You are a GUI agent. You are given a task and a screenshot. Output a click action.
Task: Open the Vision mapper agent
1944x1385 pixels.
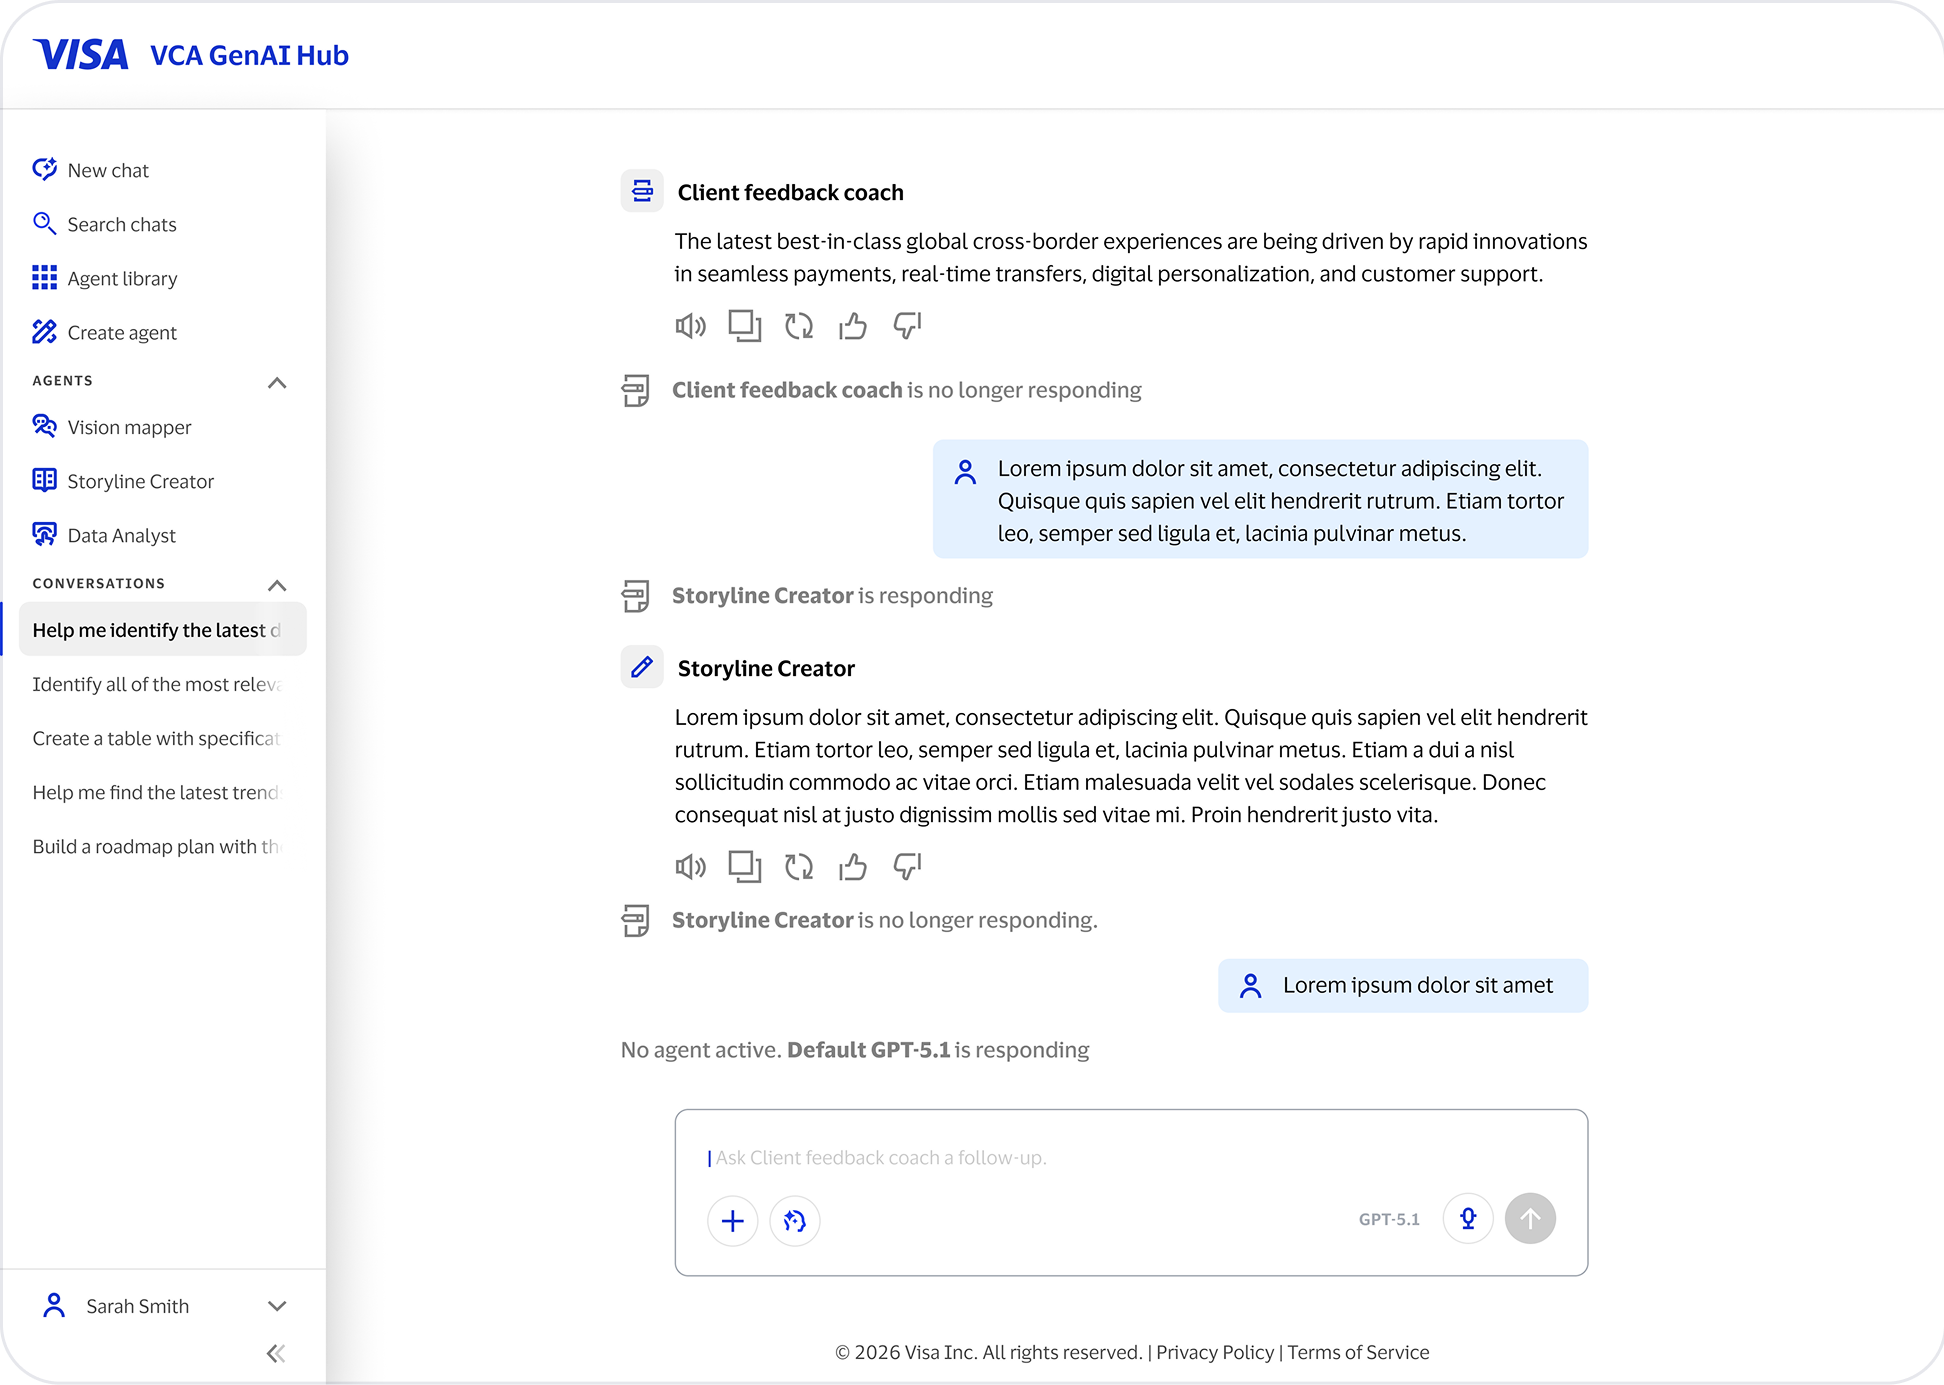pyautogui.click(x=112, y=427)
